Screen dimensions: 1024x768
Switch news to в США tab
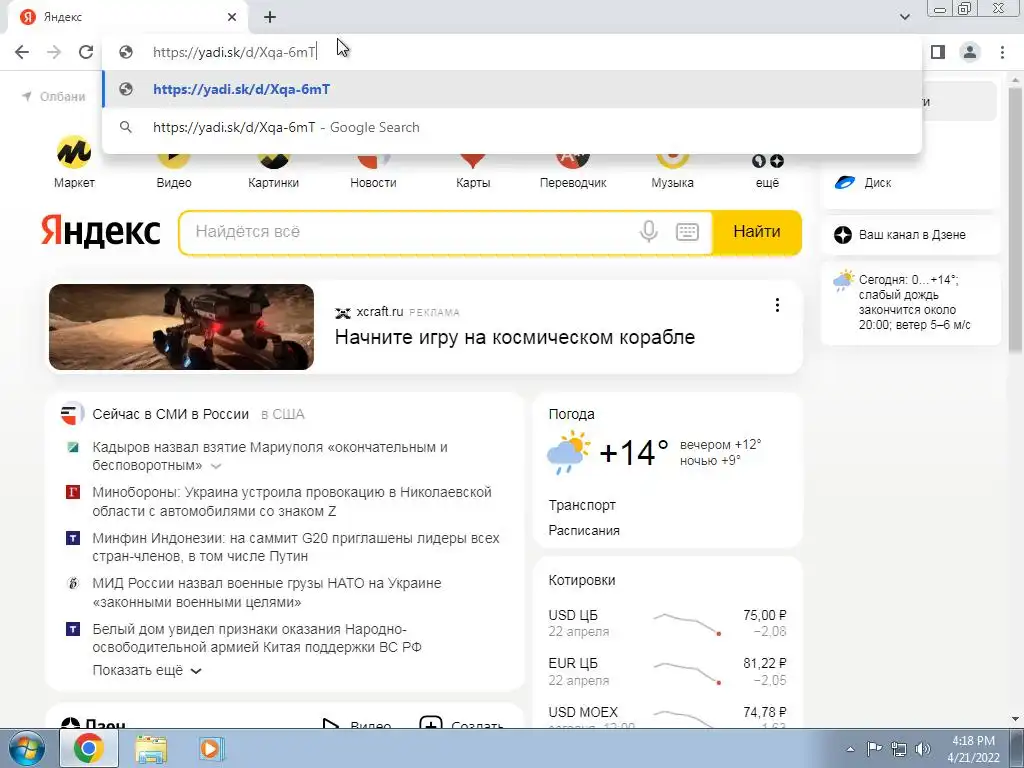[283, 414]
